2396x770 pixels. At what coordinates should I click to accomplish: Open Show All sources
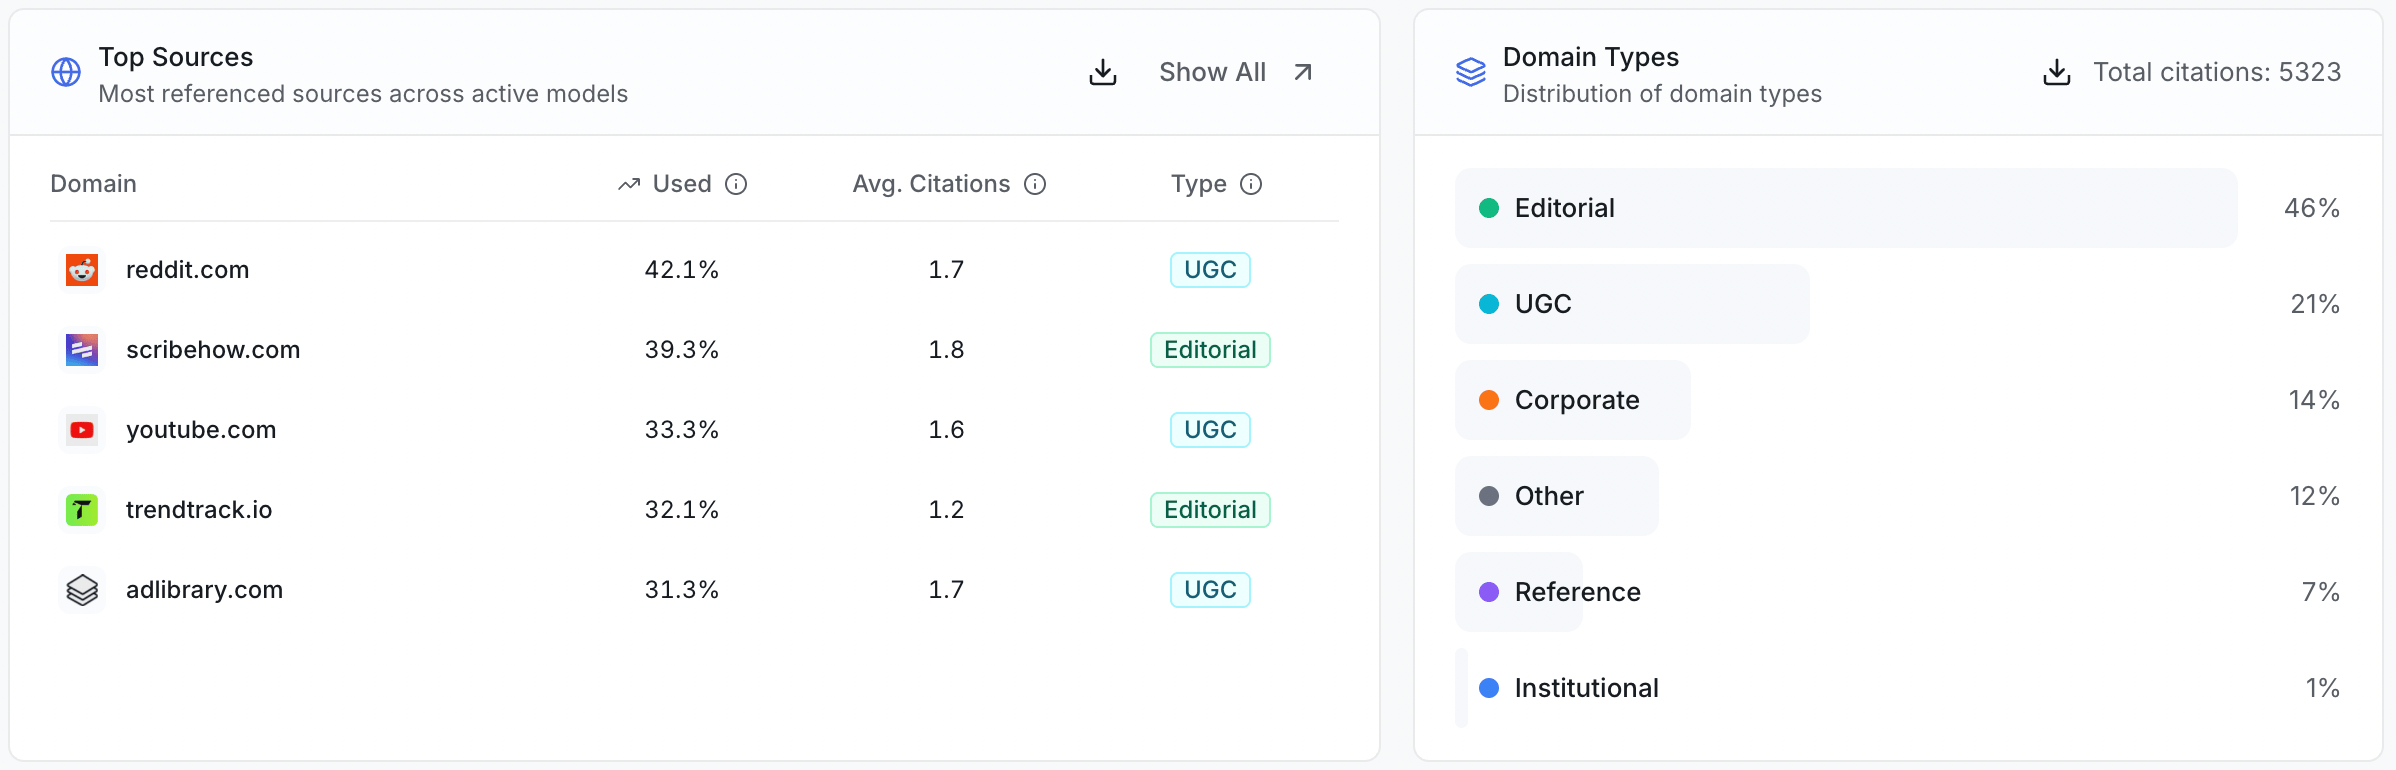(x=1236, y=72)
